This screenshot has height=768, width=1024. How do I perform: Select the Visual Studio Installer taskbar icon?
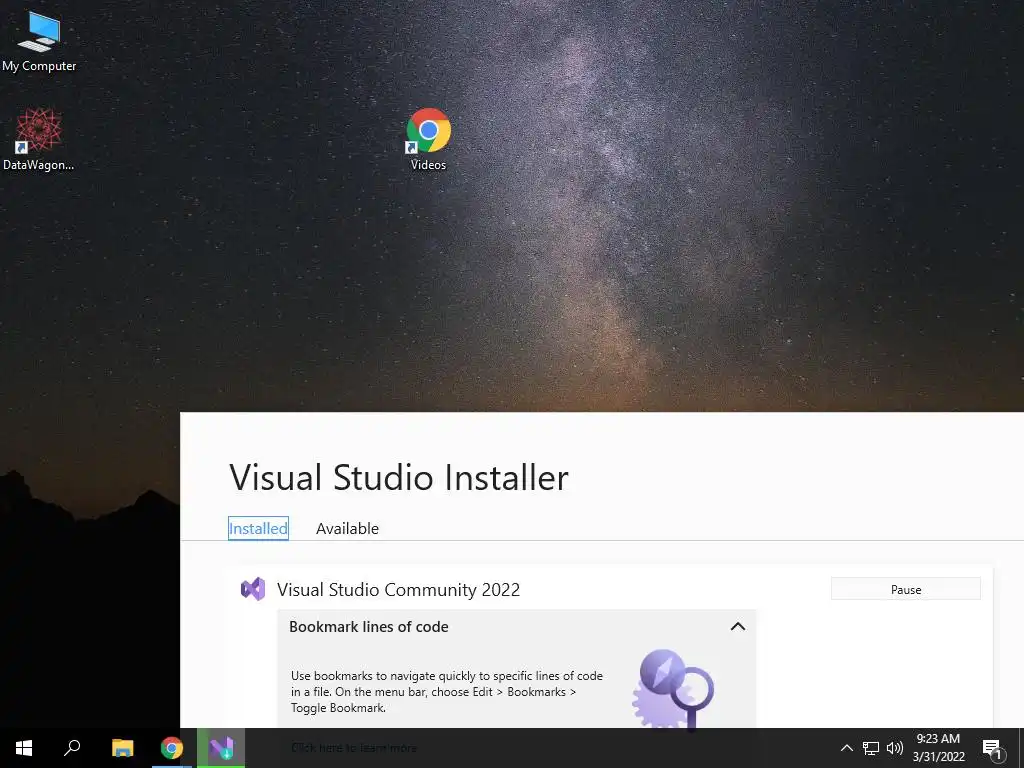point(221,748)
